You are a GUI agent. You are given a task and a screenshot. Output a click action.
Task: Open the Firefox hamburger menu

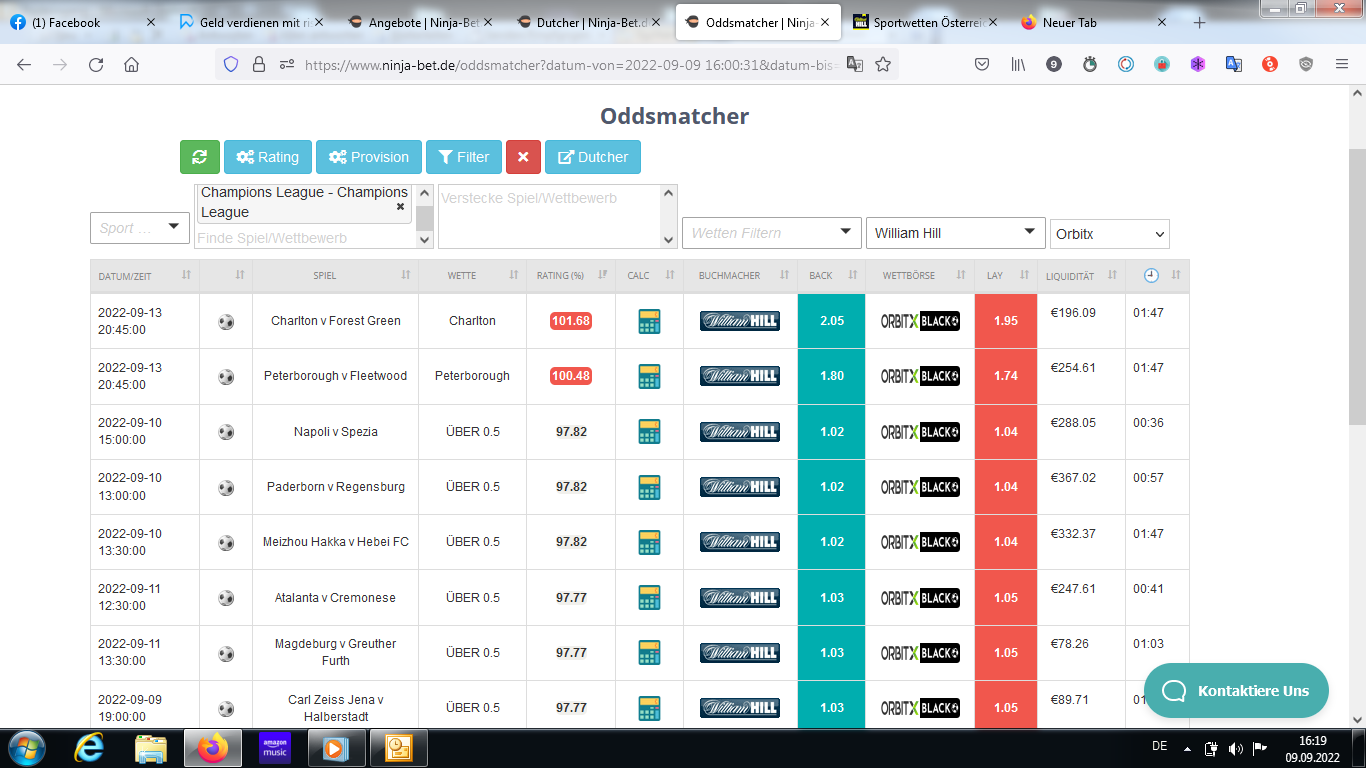tap(1342, 64)
